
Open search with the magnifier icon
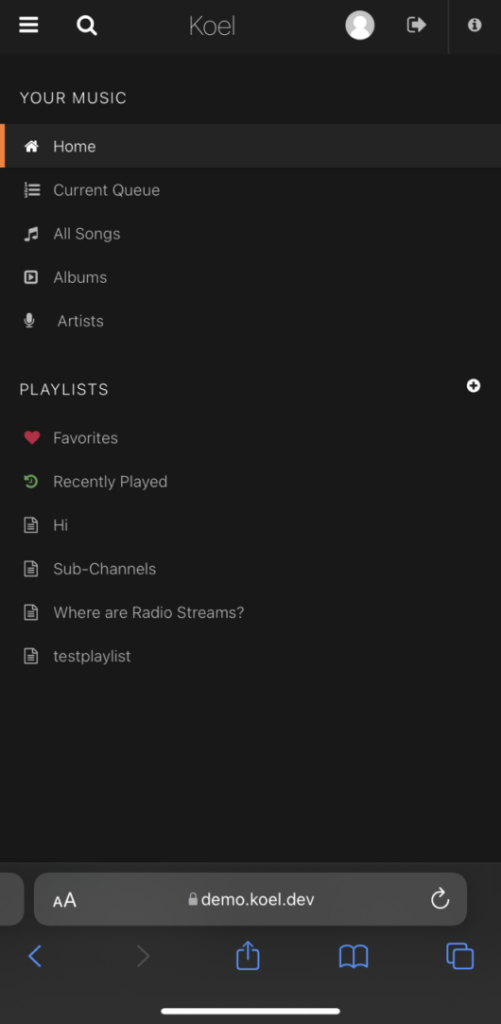point(86,25)
